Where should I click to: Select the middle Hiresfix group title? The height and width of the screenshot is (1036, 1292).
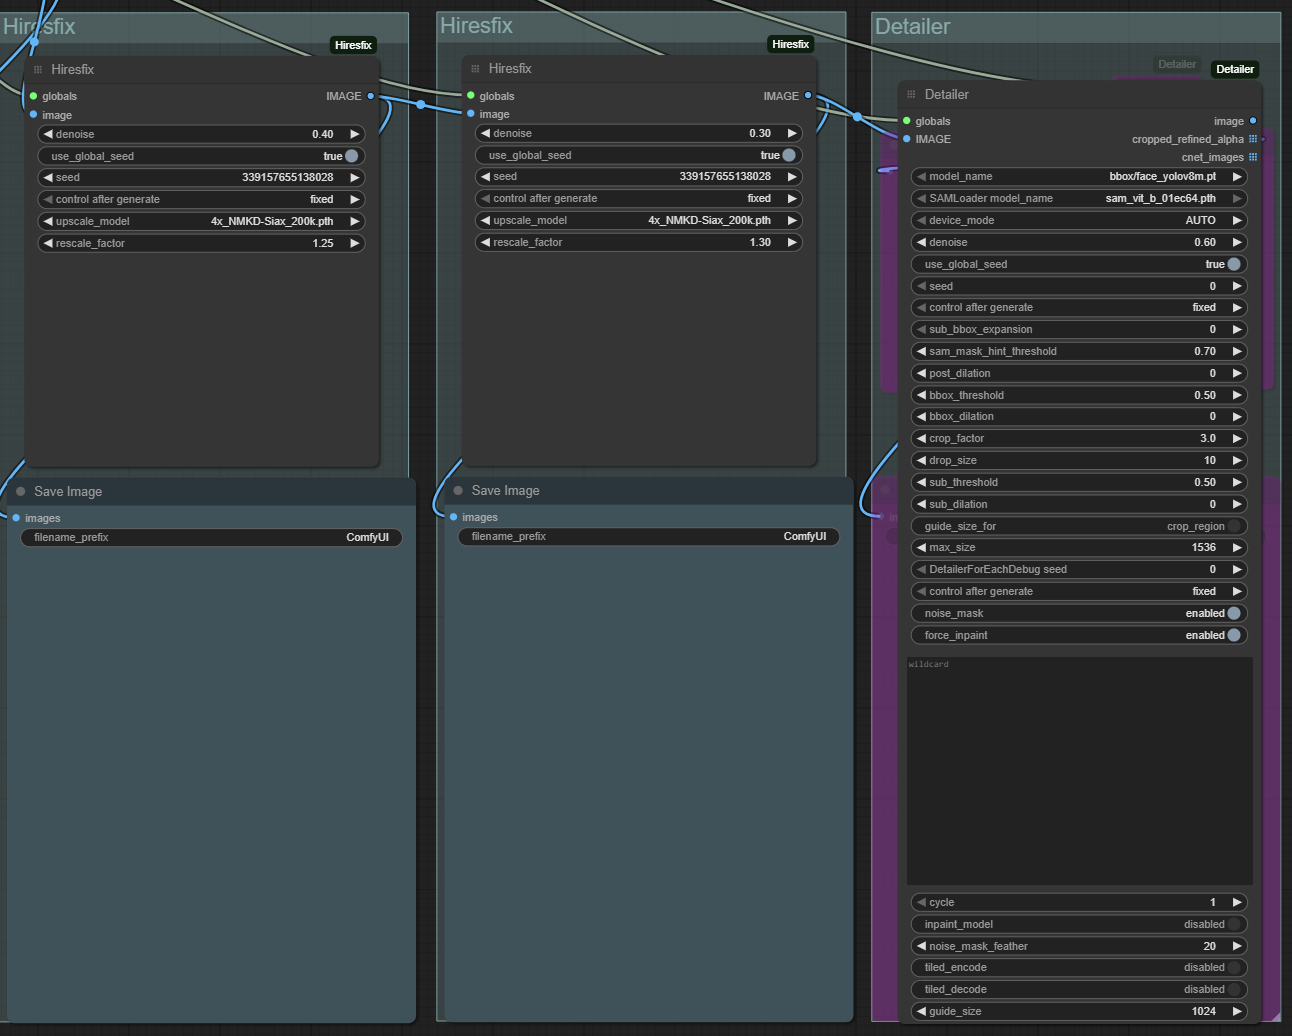coord(476,26)
